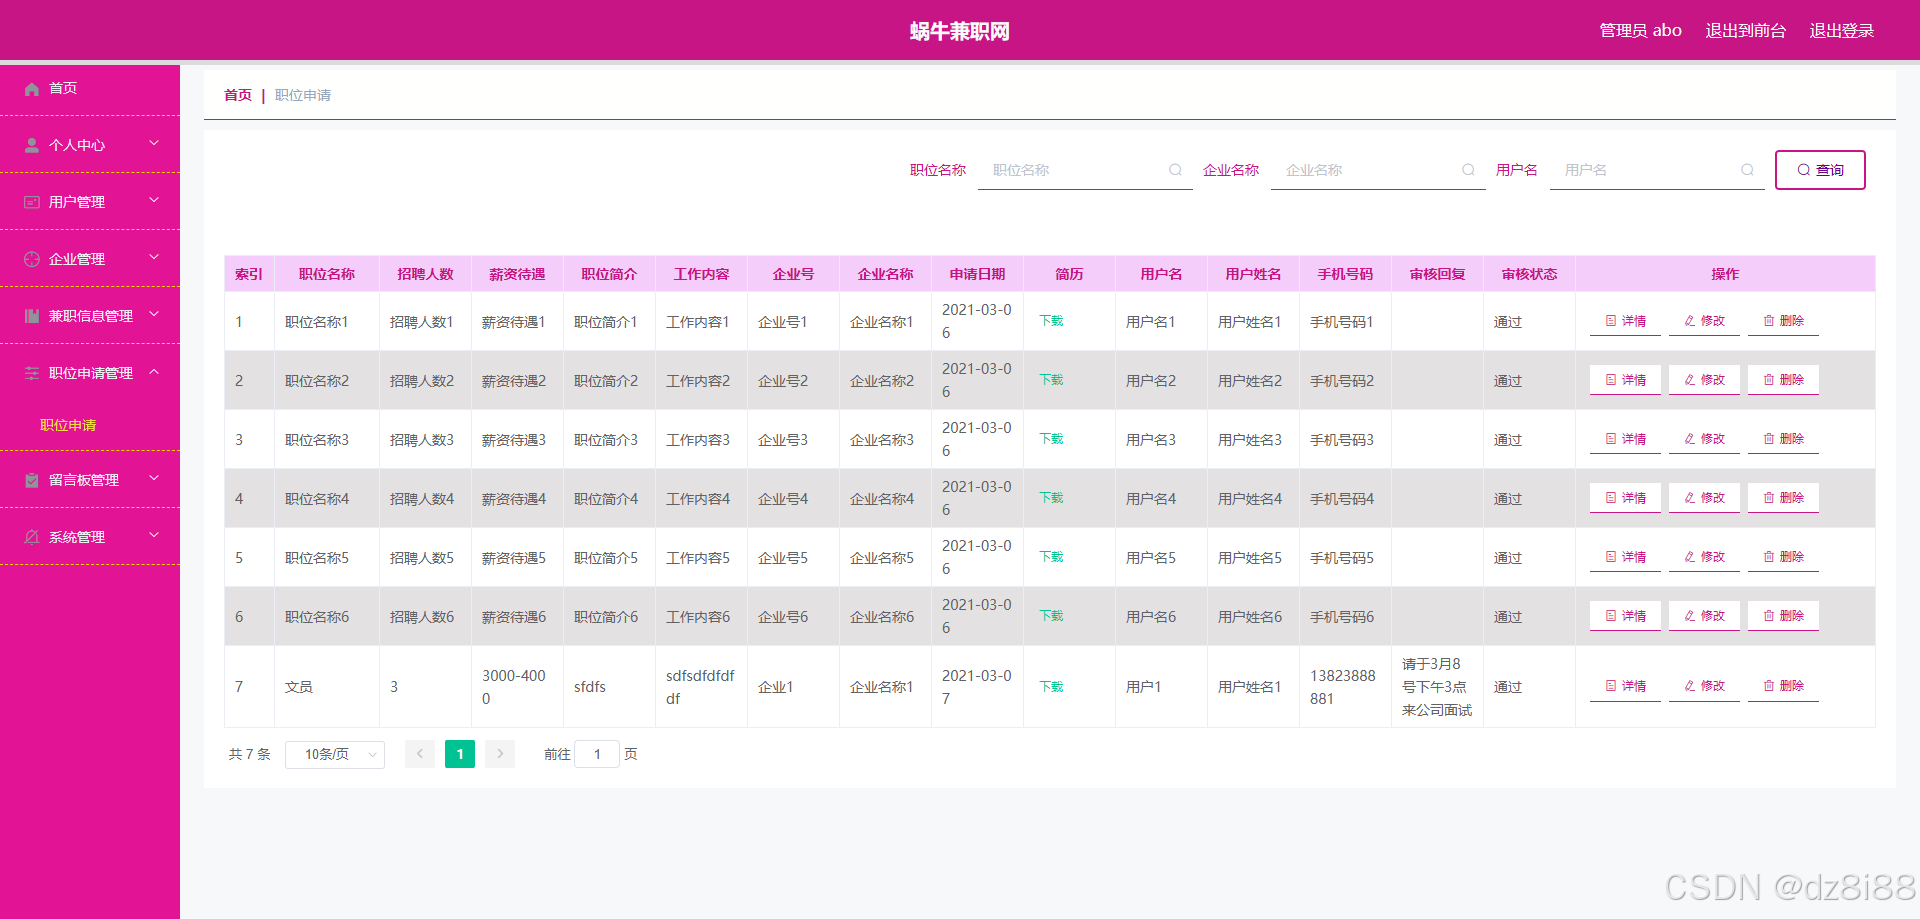
Task: Select the 兼职信息管理 chart icon
Action: [31, 316]
